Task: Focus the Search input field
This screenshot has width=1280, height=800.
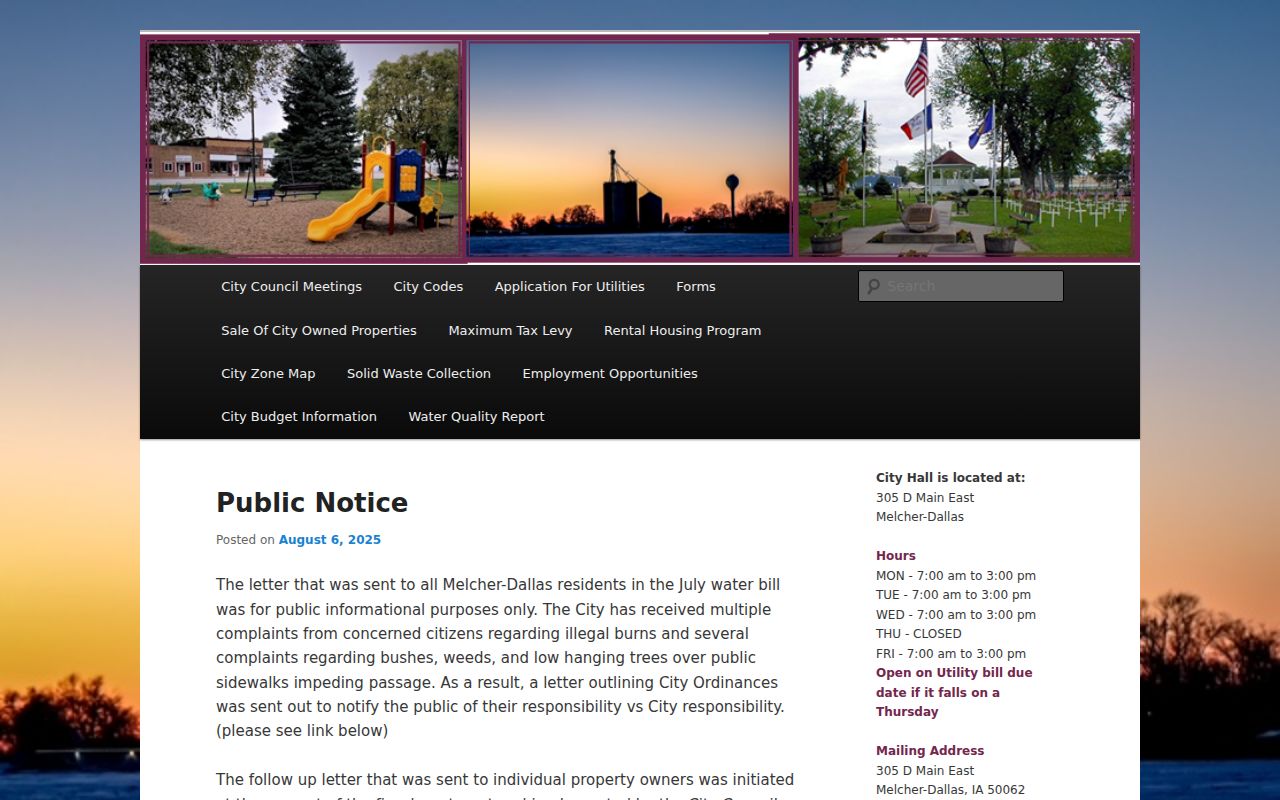Action: [961, 286]
